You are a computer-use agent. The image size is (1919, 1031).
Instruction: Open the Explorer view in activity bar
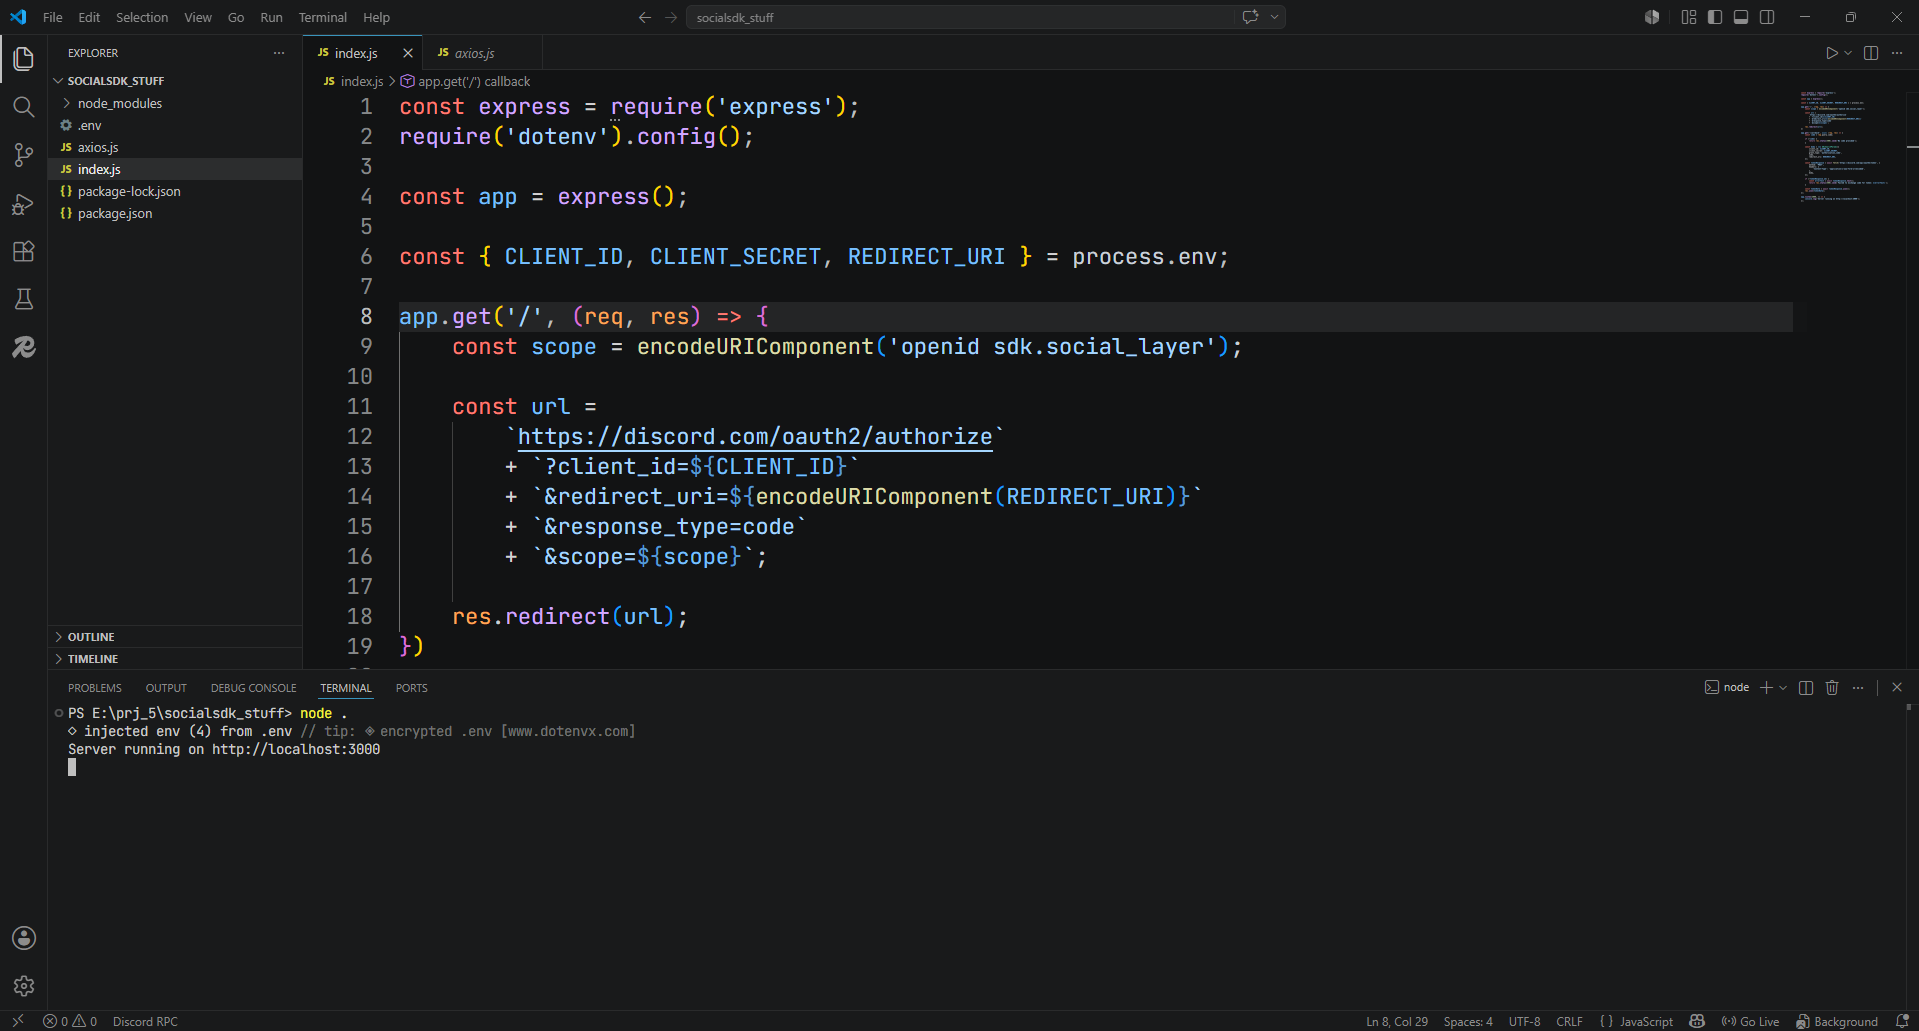[24, 59]
